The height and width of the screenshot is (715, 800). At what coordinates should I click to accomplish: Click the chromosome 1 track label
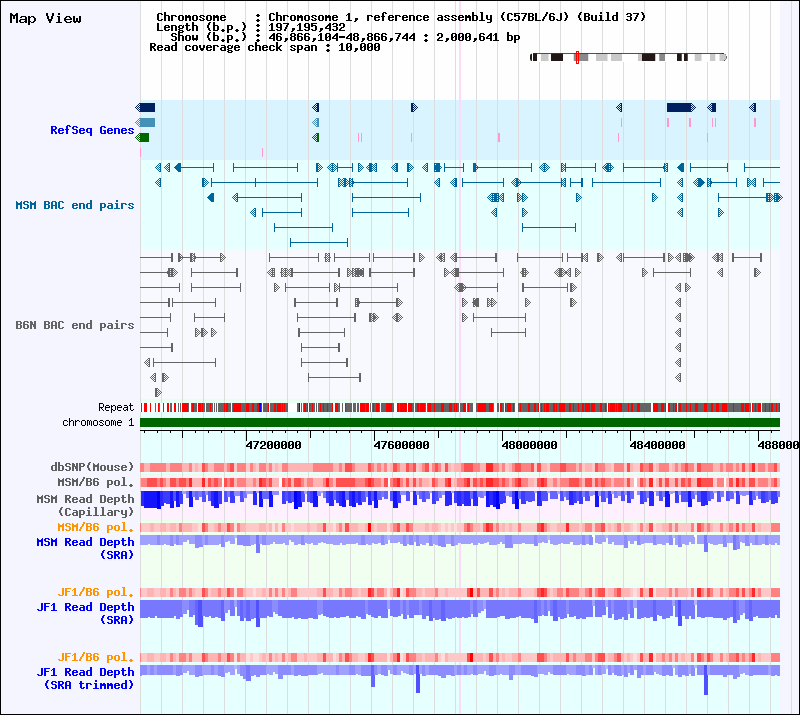pos(98,423)
